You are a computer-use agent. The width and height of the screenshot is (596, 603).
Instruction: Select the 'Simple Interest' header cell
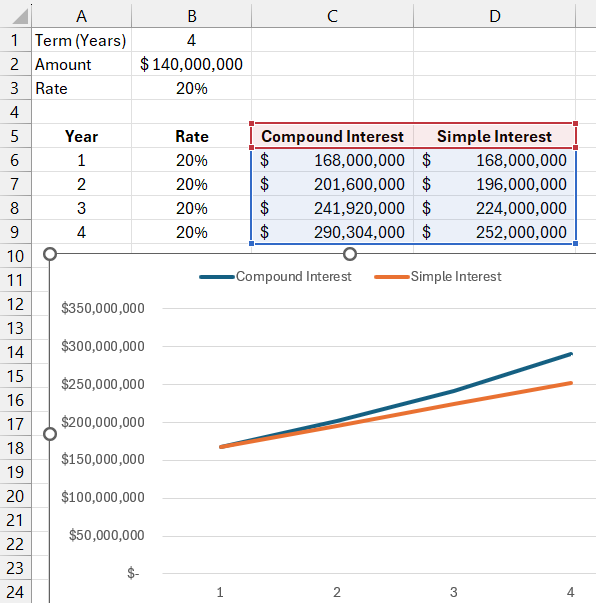click(x=494, y=136)
